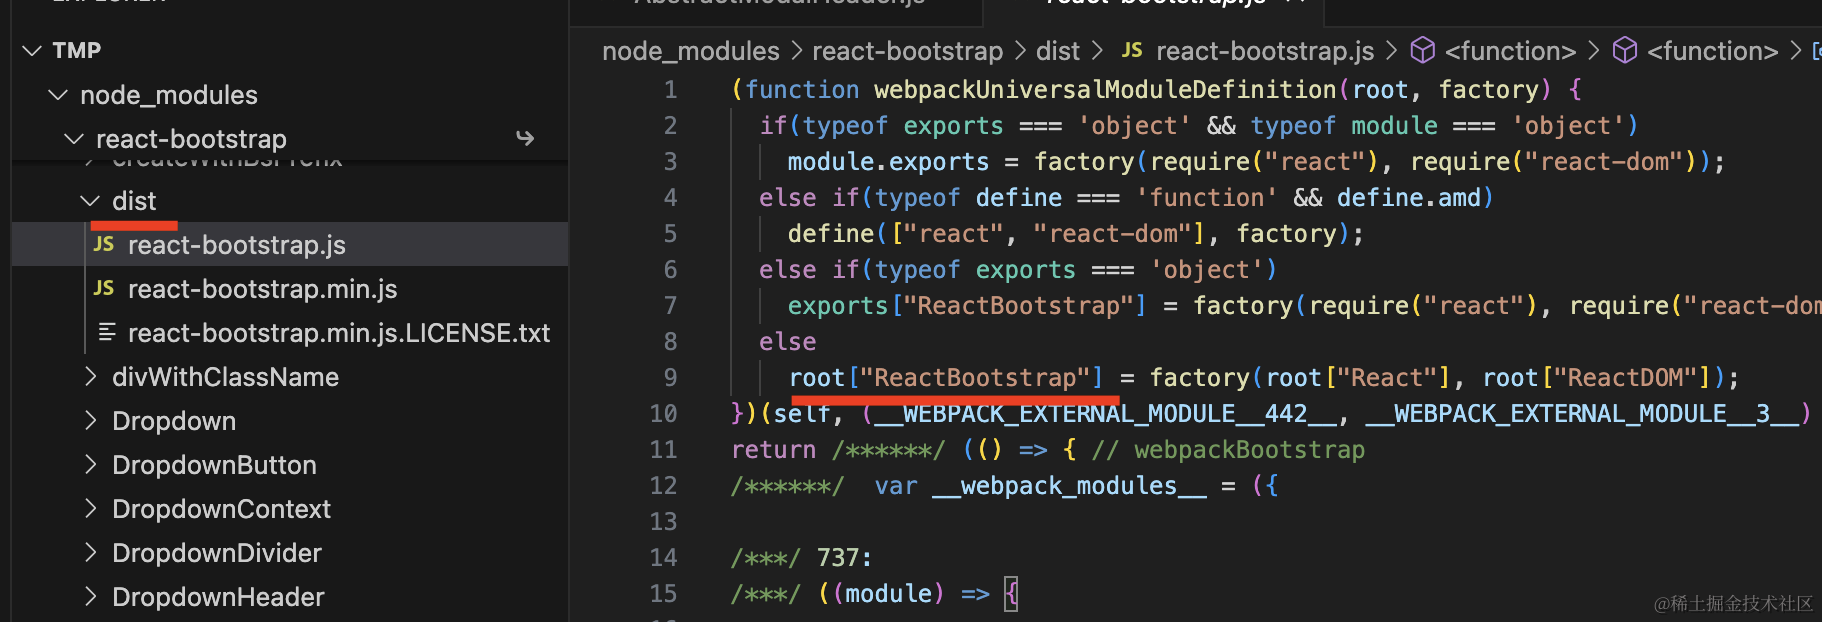Expand the DropdownButton folder

[90, 464]
